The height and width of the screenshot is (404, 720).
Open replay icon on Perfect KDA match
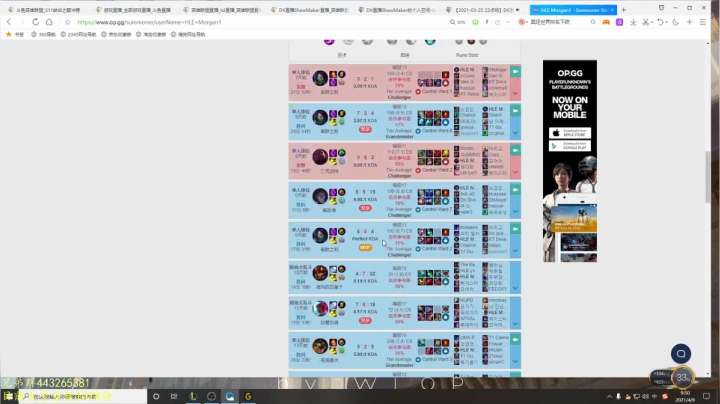[515, 229]
